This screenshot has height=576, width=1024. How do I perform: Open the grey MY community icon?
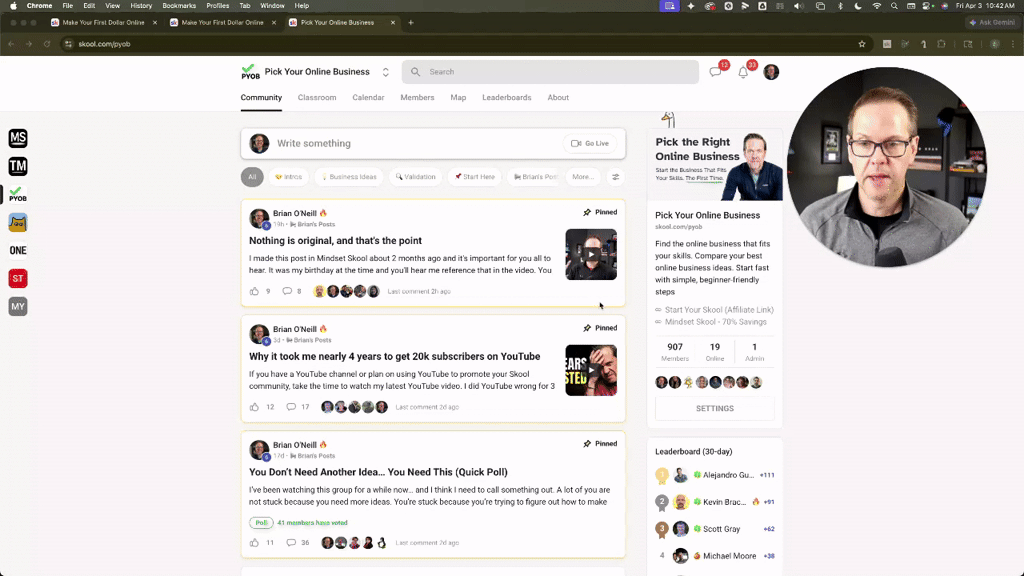click(x=18, y=306)
